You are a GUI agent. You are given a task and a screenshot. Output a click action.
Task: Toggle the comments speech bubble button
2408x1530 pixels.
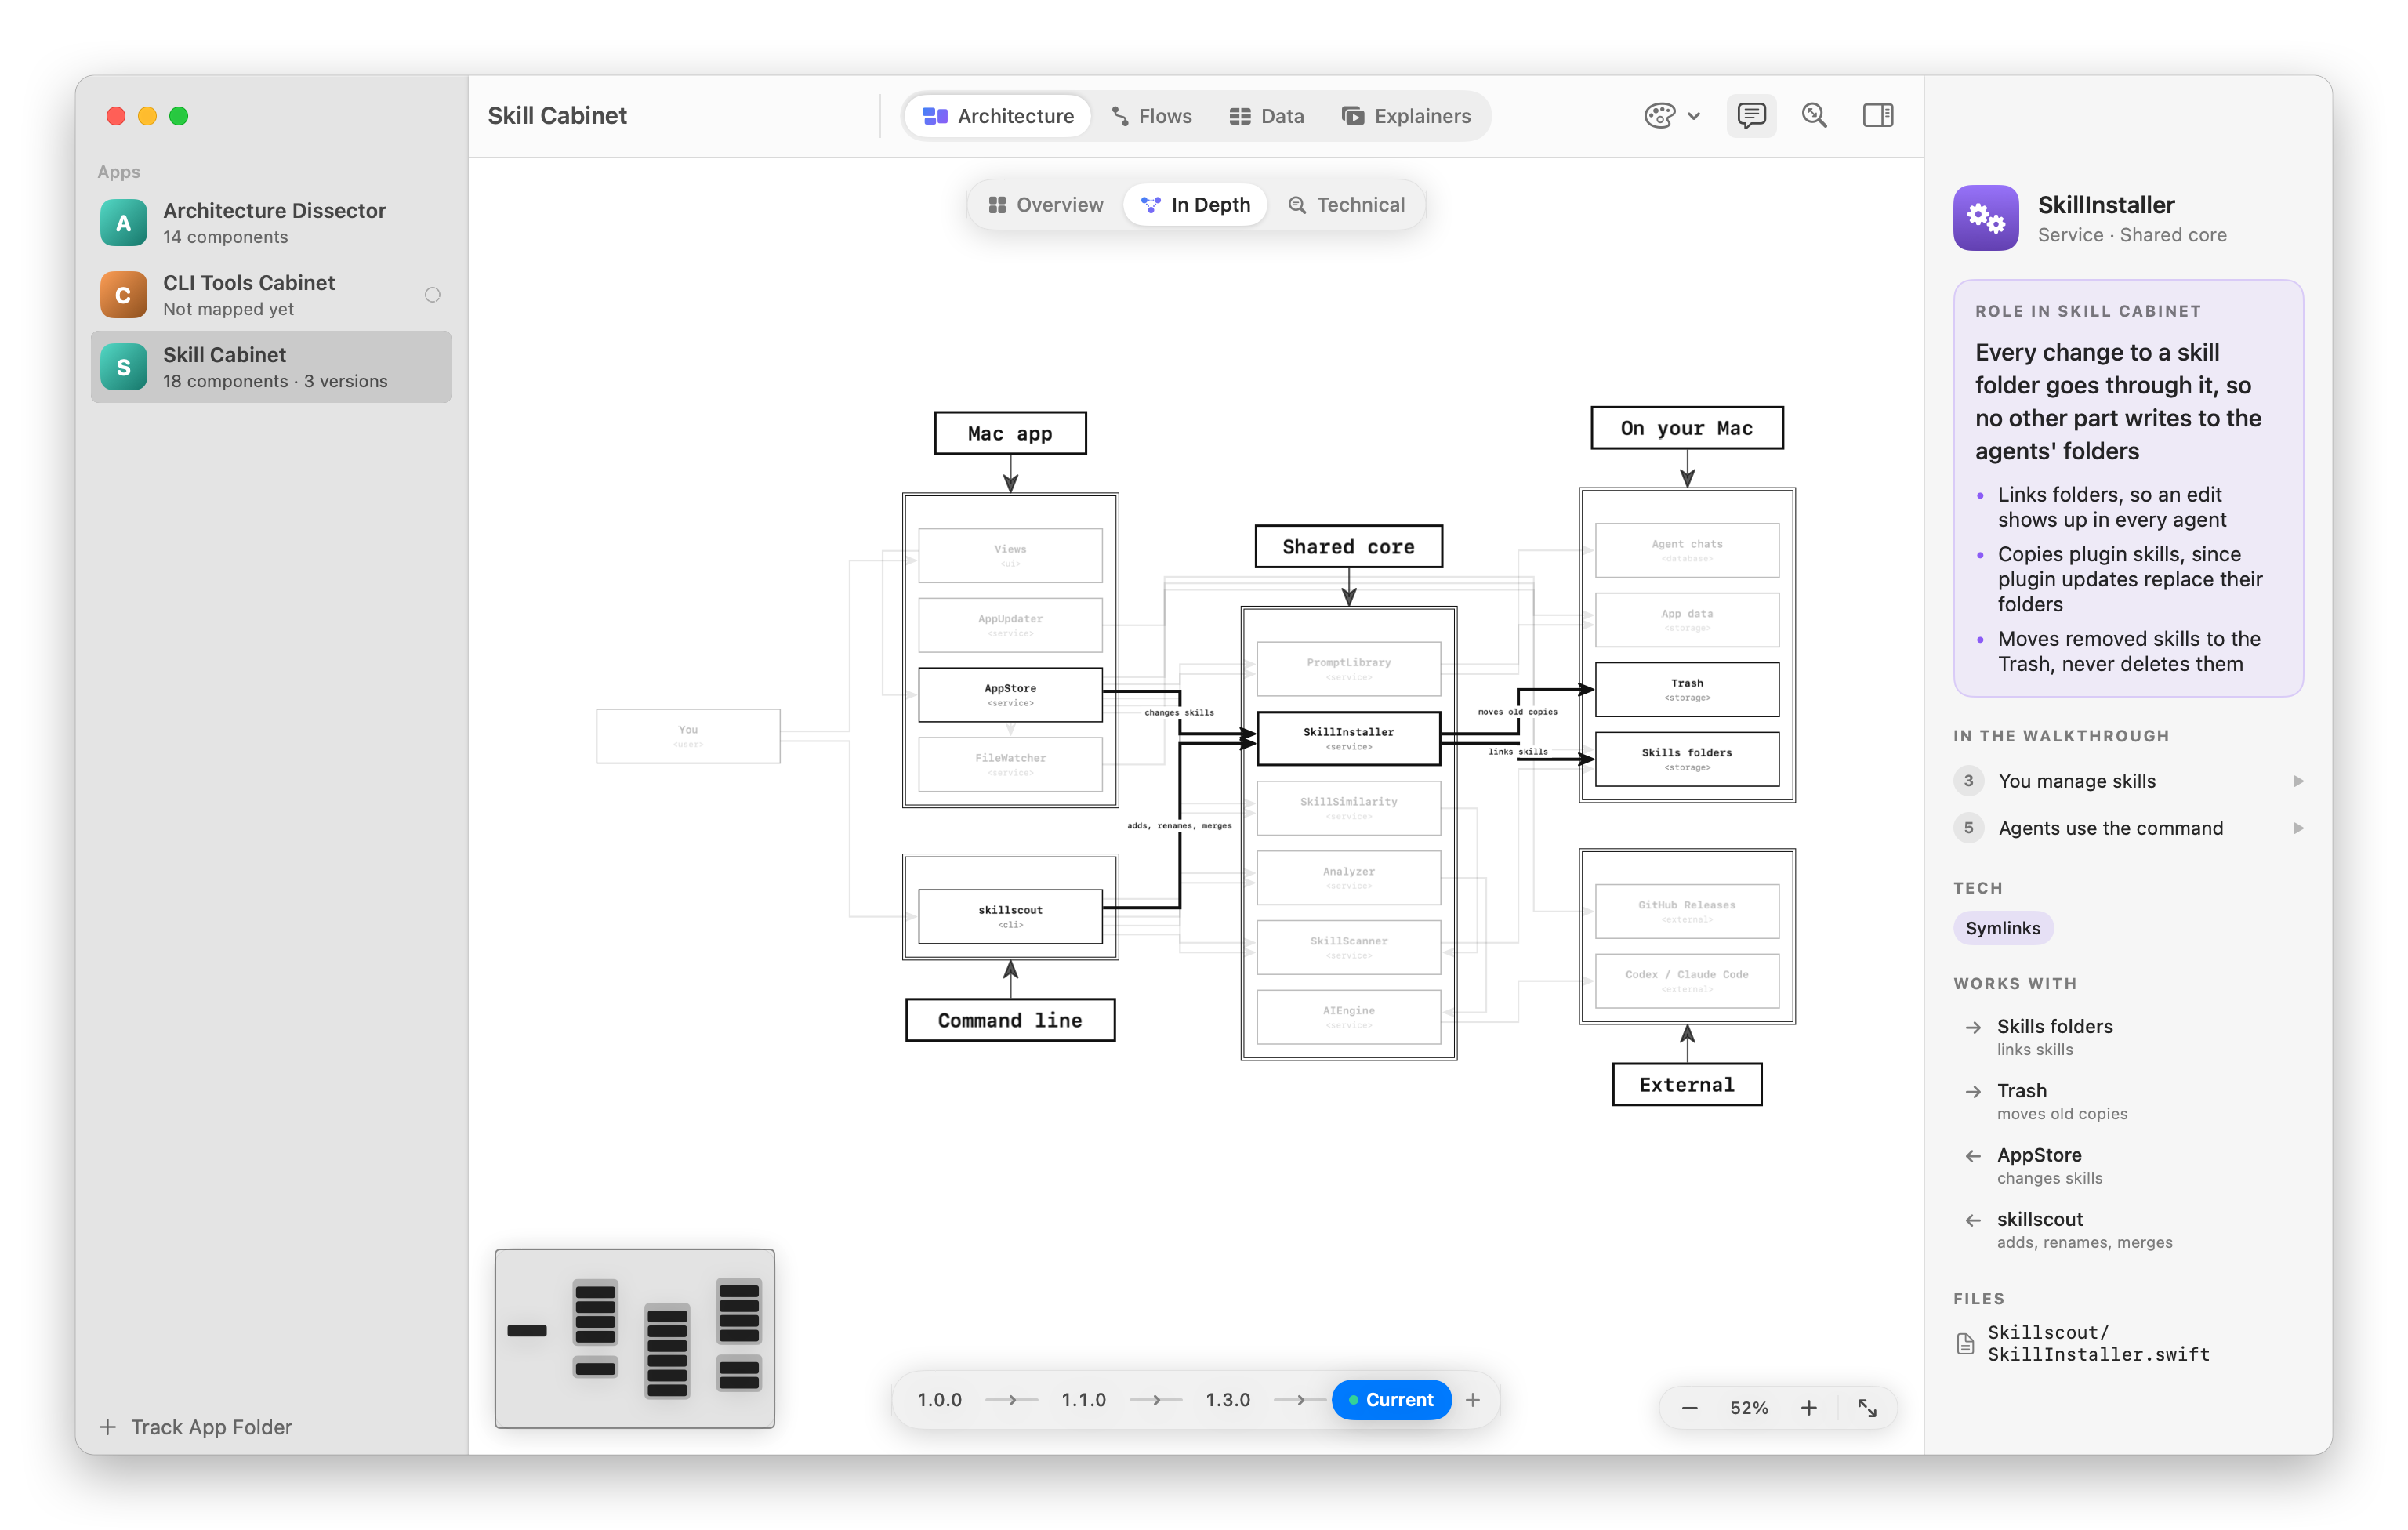(x=1751, y=116)
